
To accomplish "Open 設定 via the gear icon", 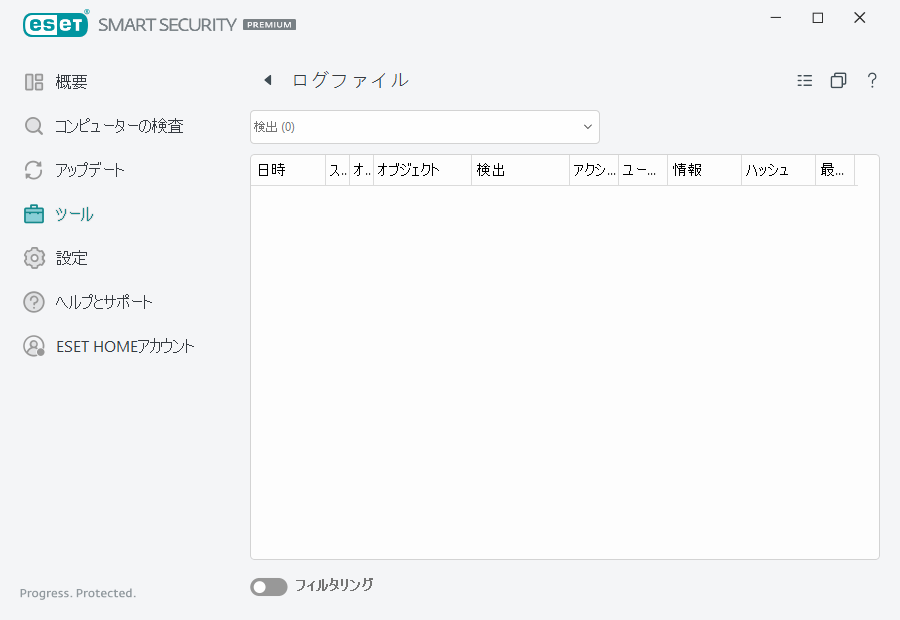I will 33,257.
